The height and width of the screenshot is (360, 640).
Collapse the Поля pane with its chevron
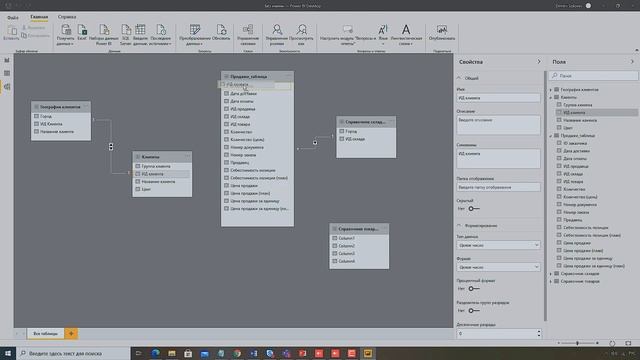click(x=632, y=62)
